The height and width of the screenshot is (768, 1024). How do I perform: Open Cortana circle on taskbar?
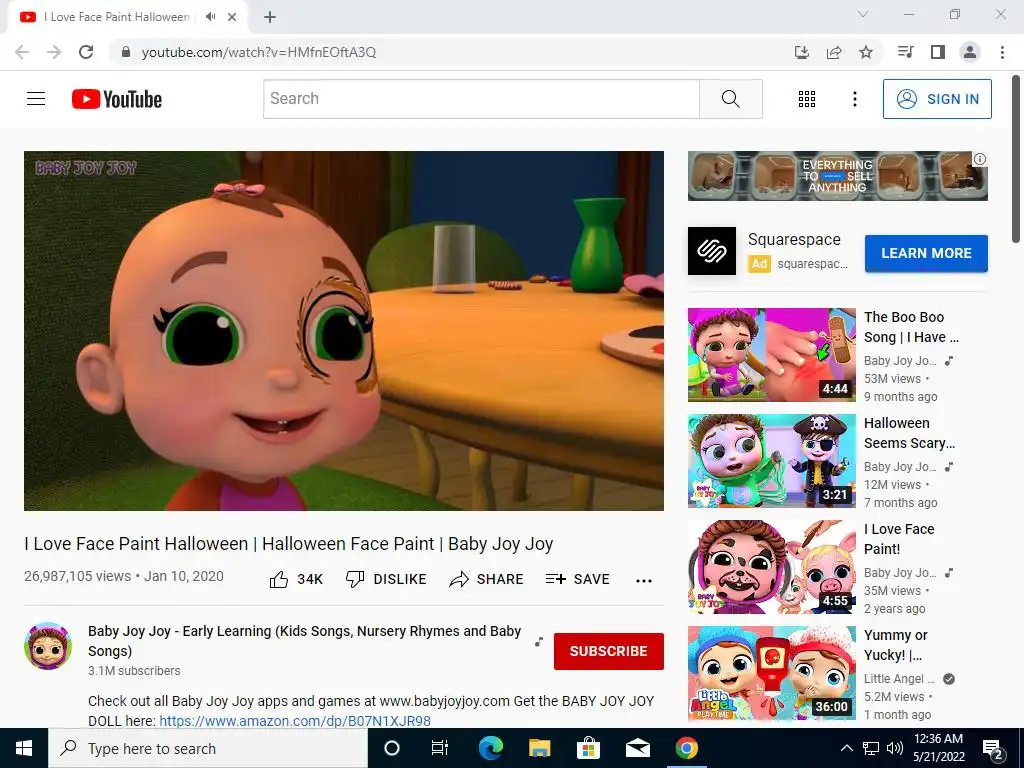[392, 748]
